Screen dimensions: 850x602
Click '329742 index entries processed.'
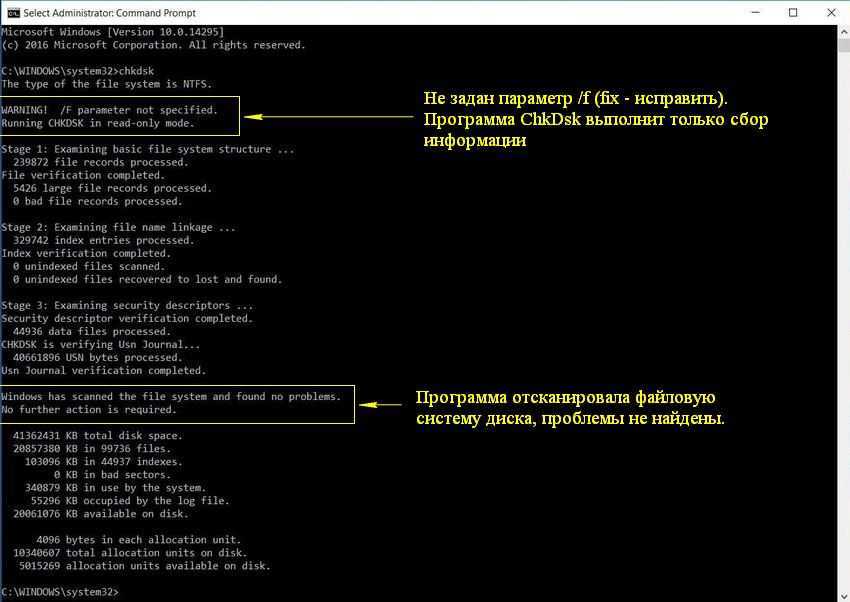pyautogui.click(x=104, y=240)
